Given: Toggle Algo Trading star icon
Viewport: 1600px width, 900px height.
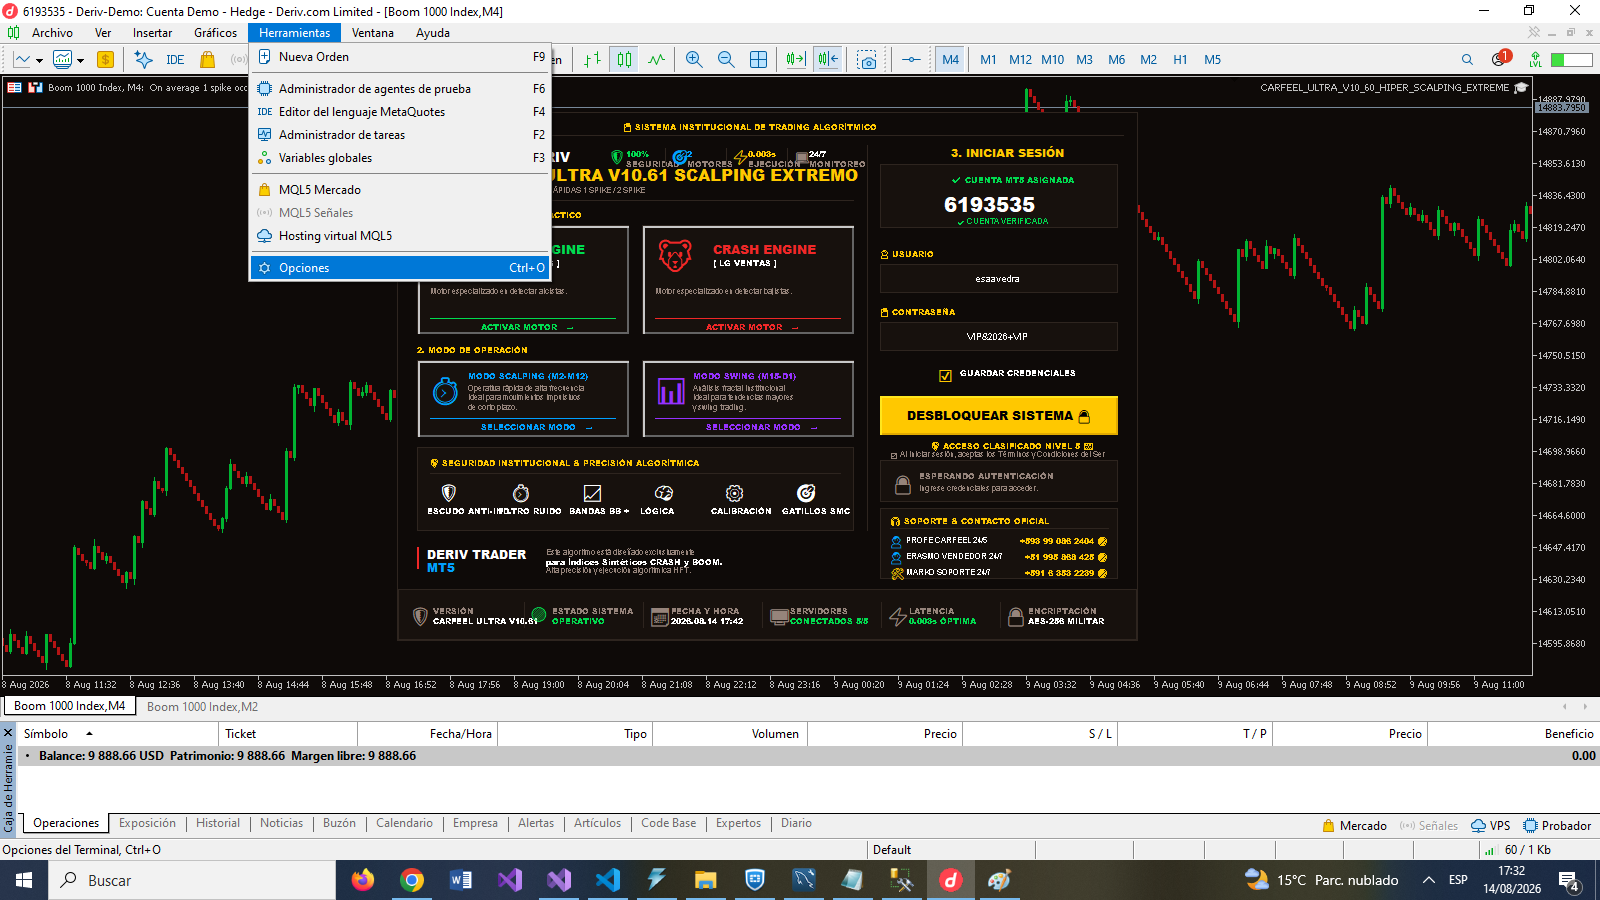Looking at the screenshot, I should 143,60.
